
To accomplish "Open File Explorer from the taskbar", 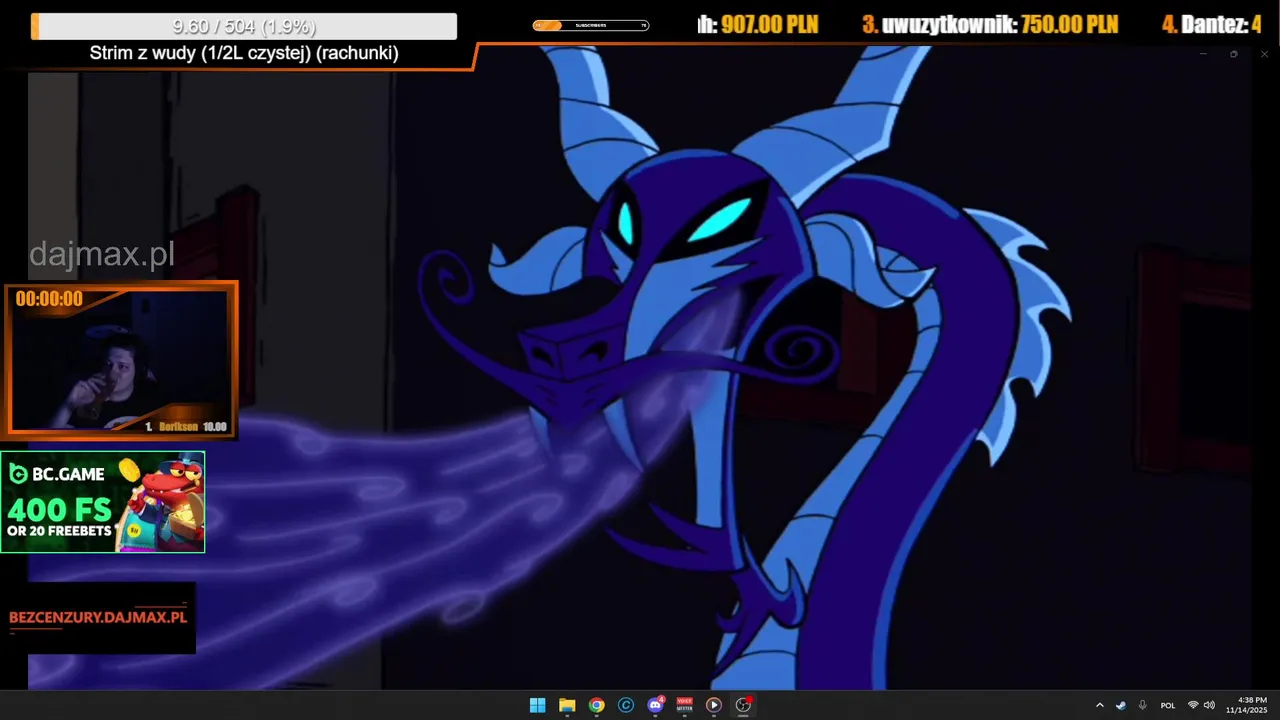I will click(x=567, y=705).
